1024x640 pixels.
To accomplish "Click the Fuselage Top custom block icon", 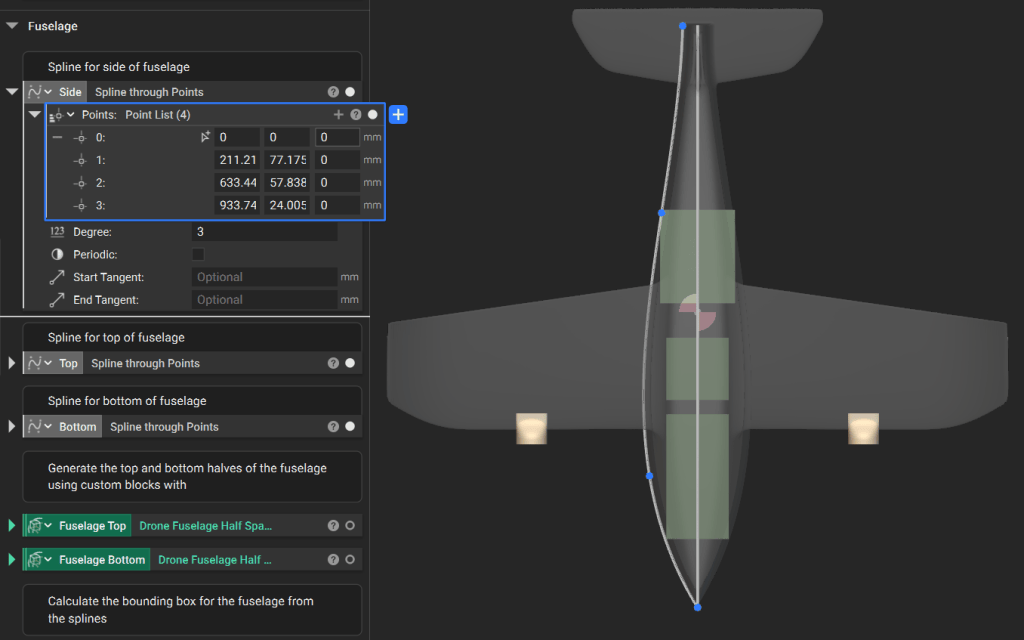I will pos(35,525).
